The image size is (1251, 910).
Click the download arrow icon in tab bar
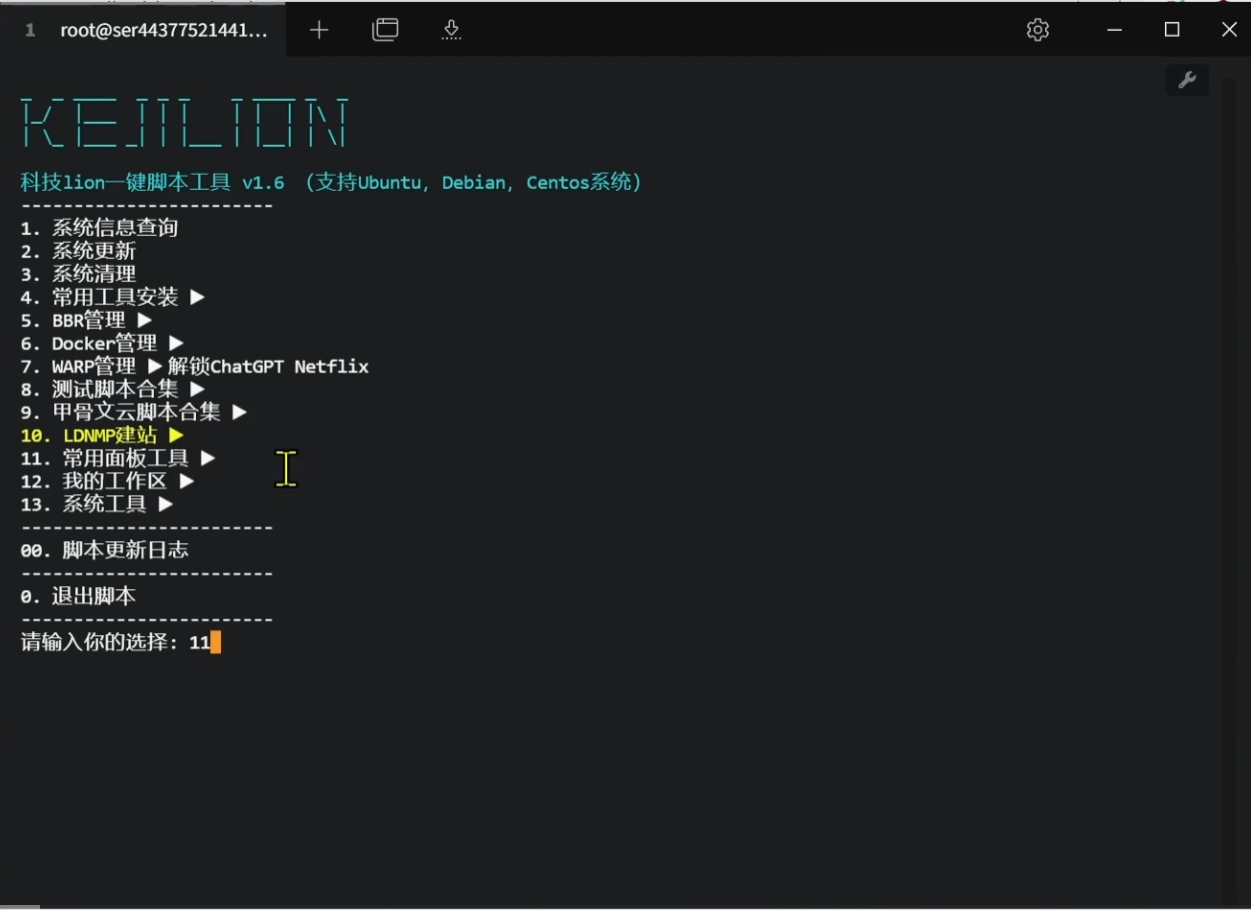click(x=451, y=30)
